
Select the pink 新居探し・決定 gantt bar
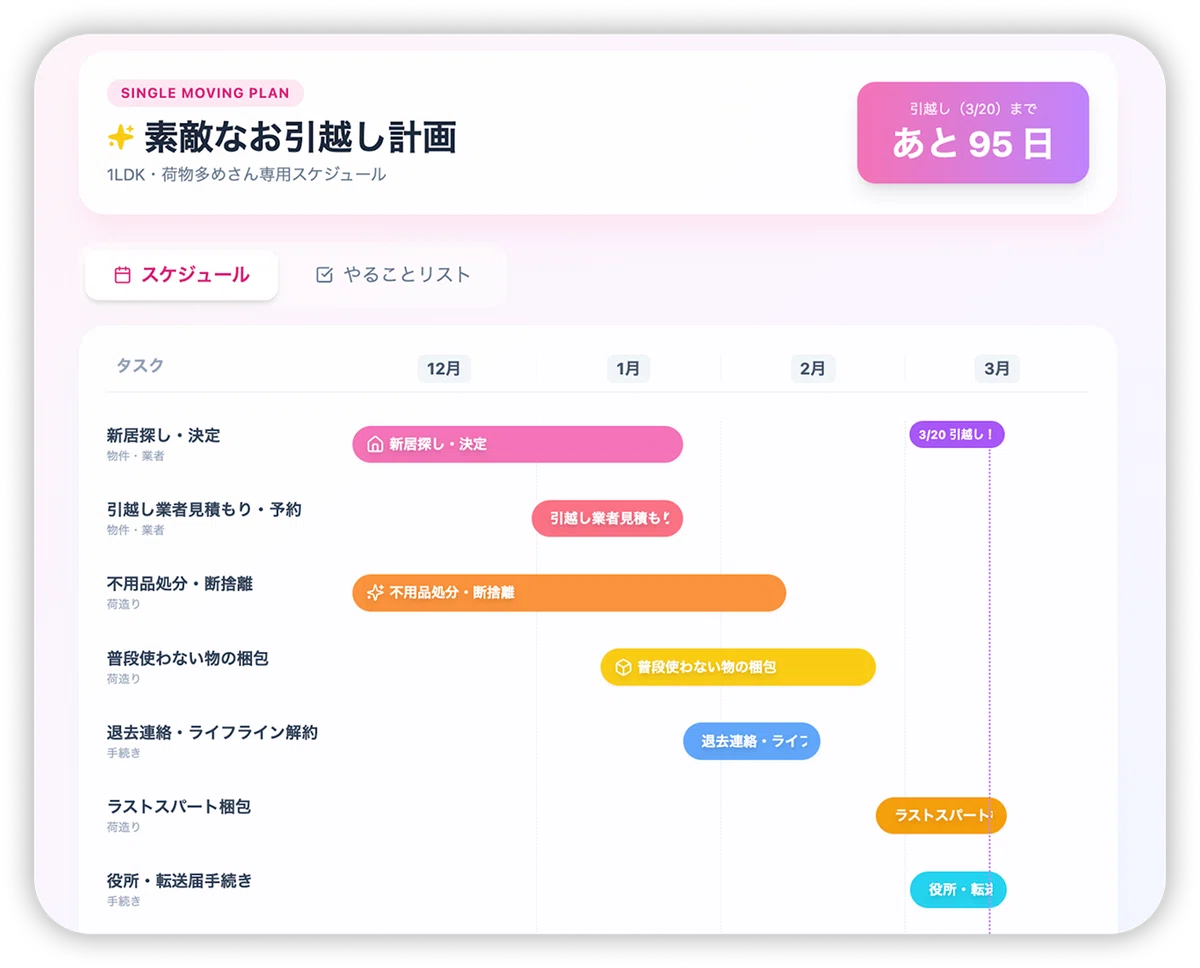(518, 444)
